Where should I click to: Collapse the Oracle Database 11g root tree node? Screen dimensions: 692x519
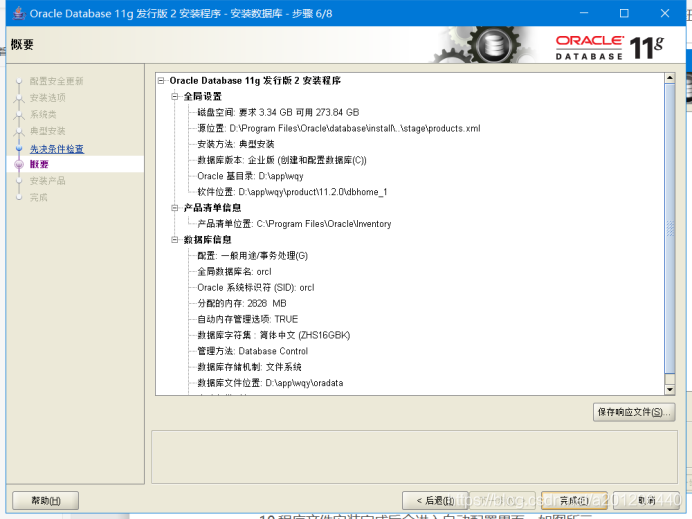click(161, 80)
